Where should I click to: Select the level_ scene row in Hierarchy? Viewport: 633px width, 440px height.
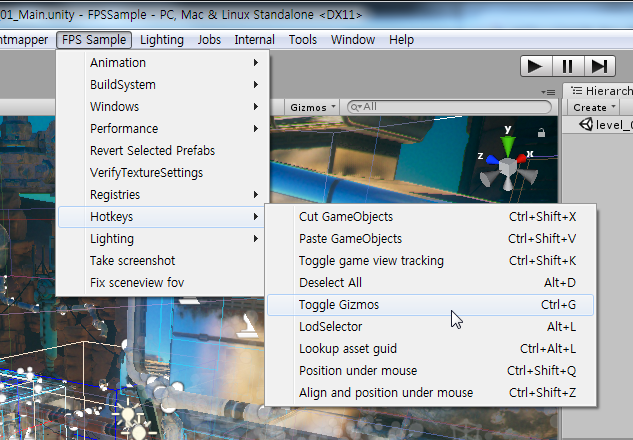(598, 125)
